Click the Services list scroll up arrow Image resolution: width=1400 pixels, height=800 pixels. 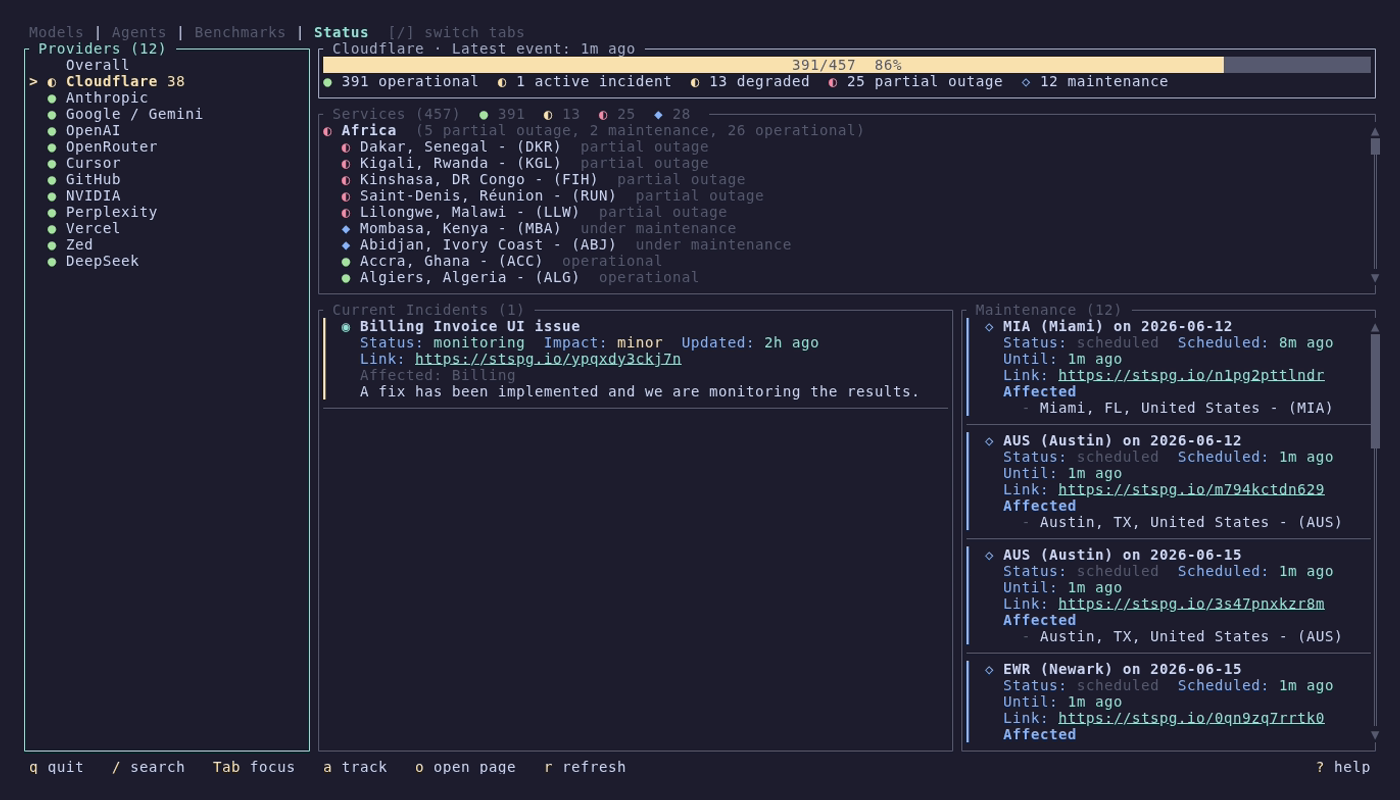click(1375, 131)
